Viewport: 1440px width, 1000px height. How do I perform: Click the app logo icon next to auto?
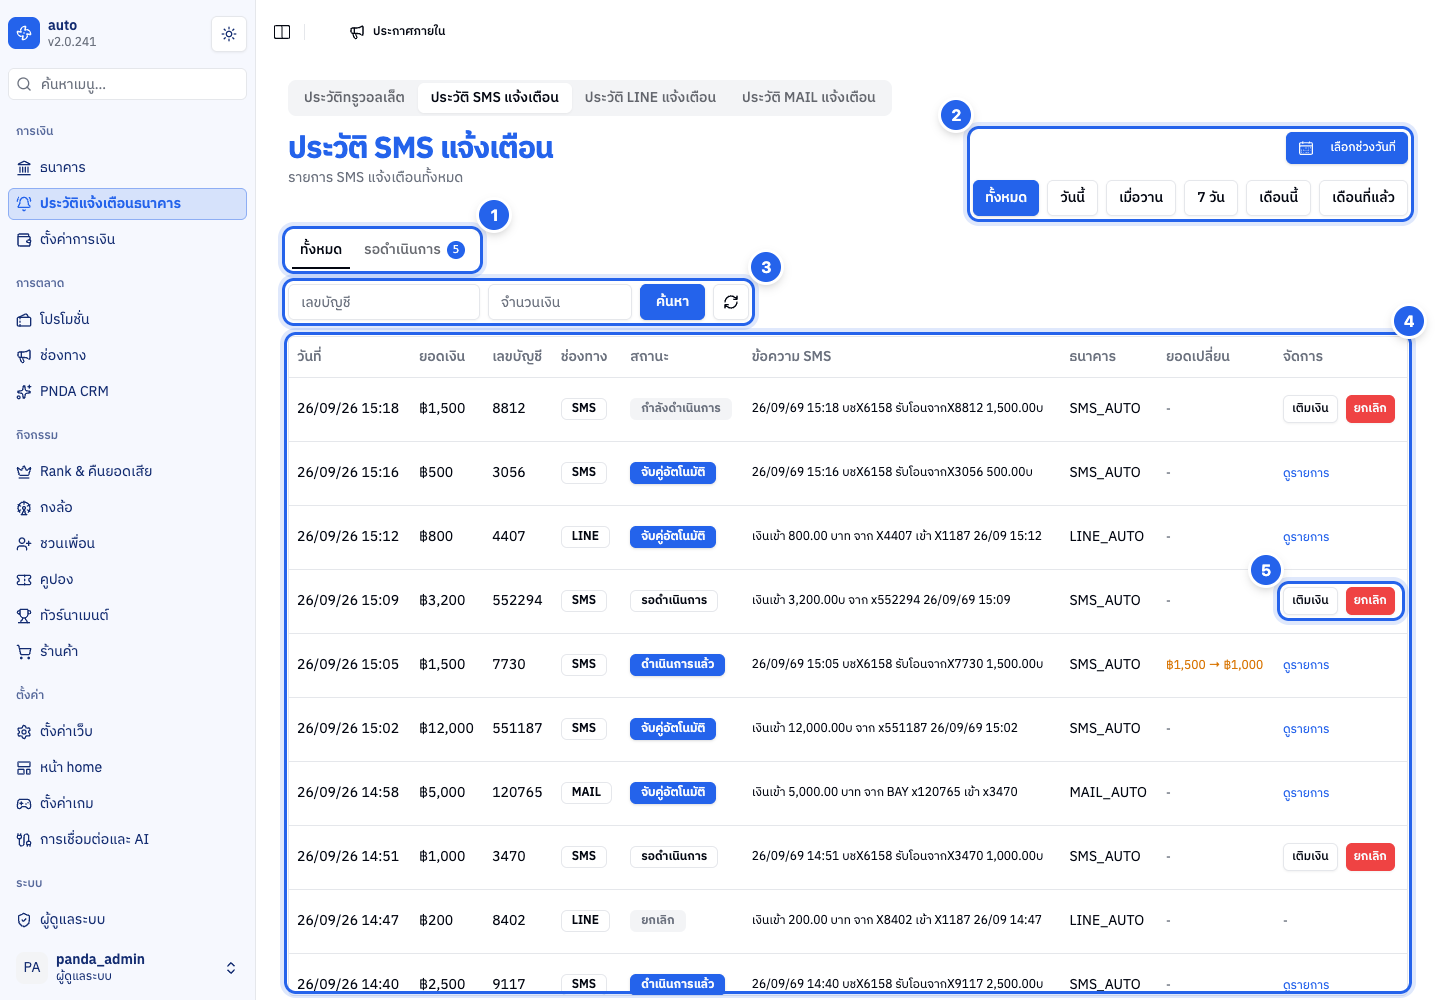(x=24, y=33)
